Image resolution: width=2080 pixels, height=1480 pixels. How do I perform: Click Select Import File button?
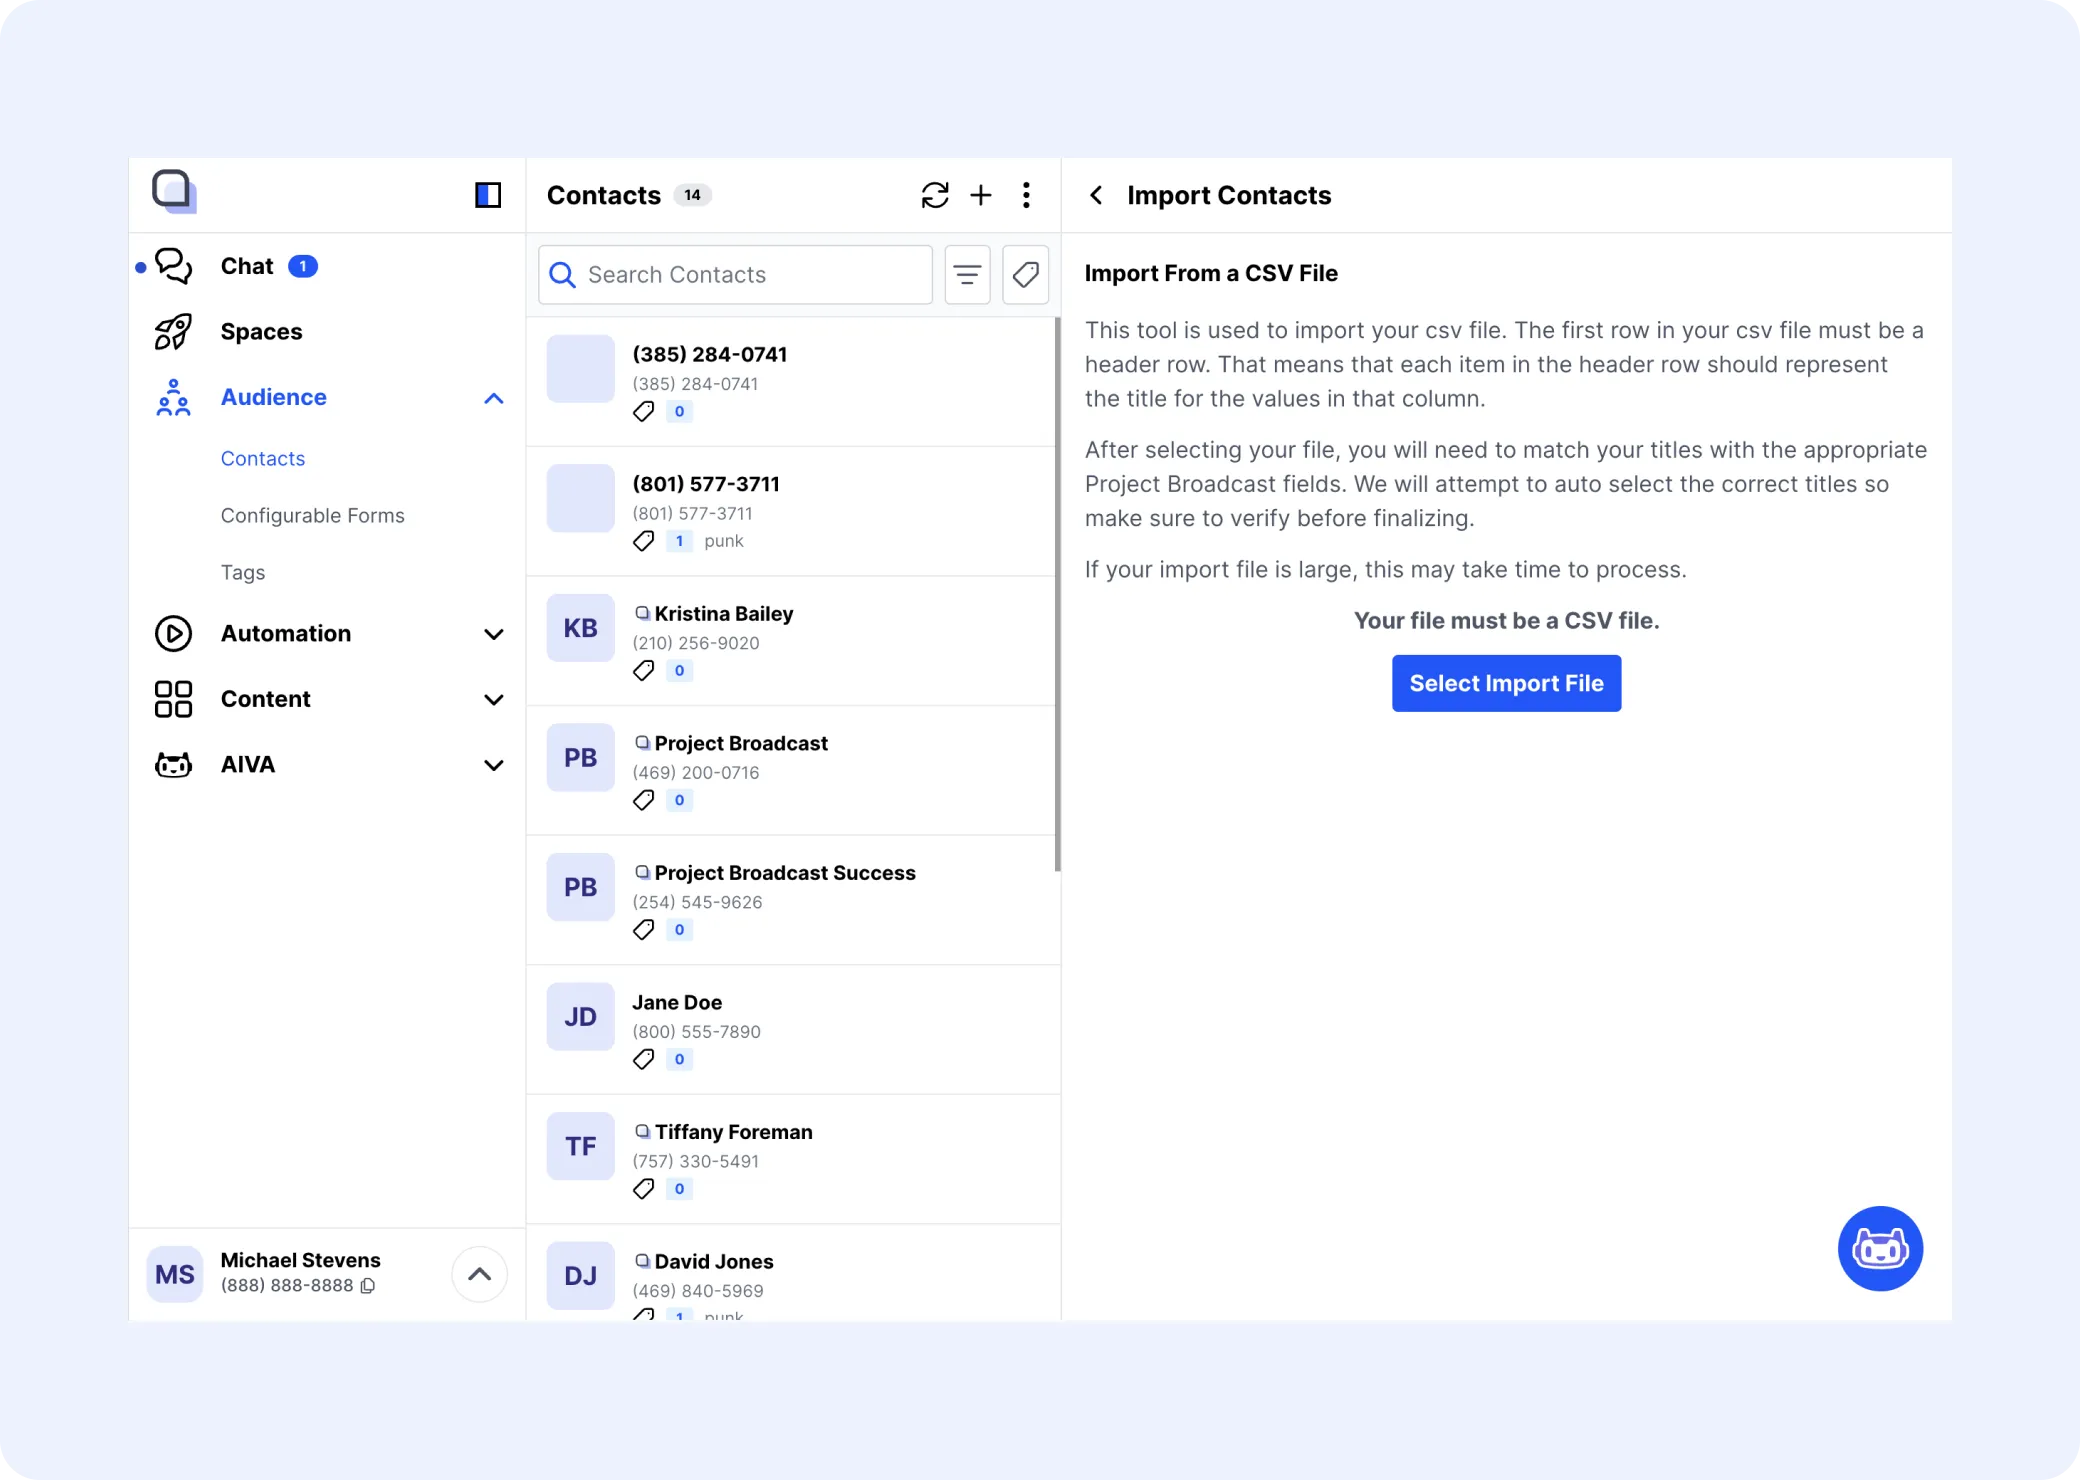[1506, 683]
